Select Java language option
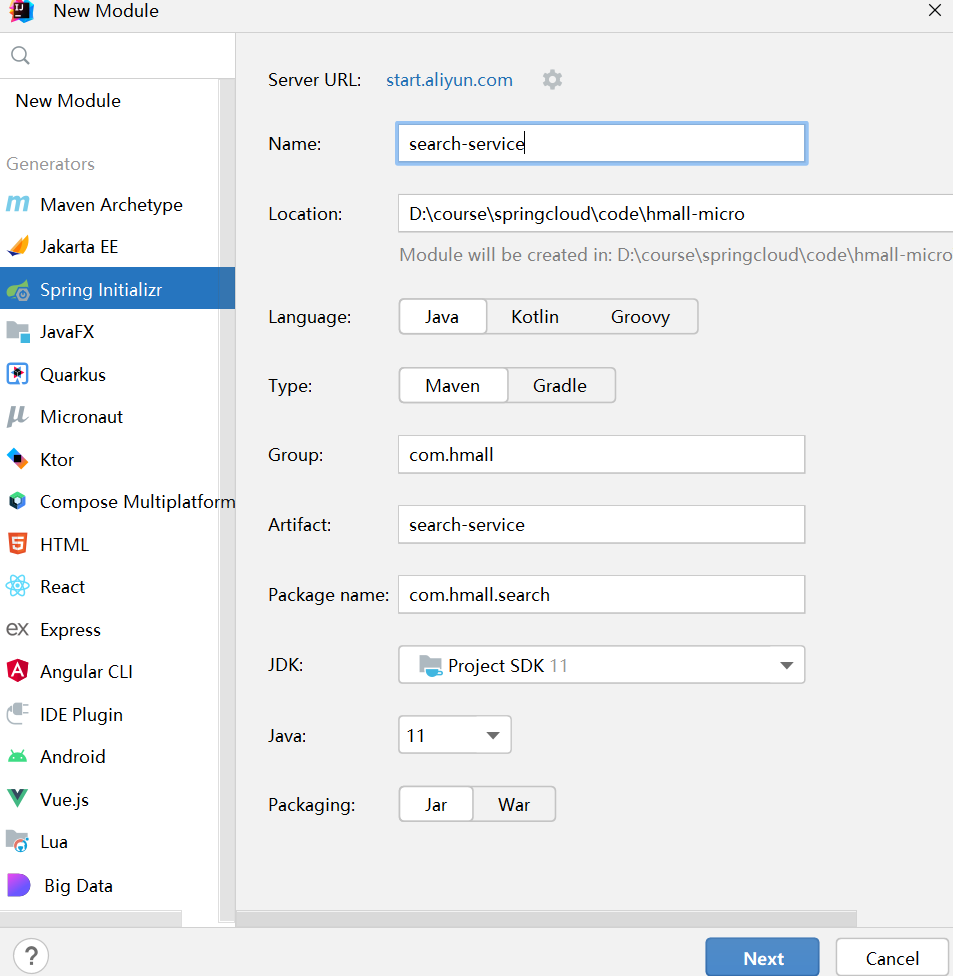Viewport: 953px width, 976px height. (x=442, y=317)
